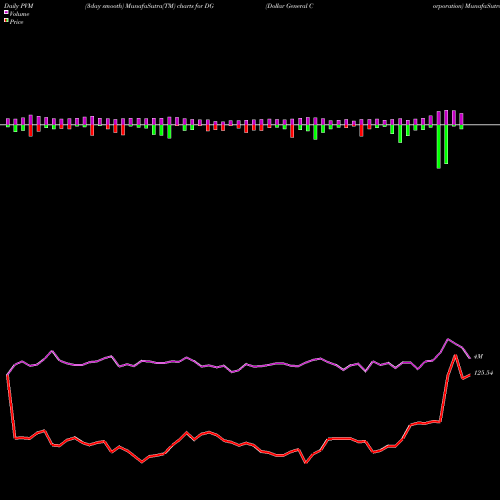Image resolution: width=500 pixels, height=500 pixels.
Task: Click the peak of the magenta volume line
Action: coord(448,339)
